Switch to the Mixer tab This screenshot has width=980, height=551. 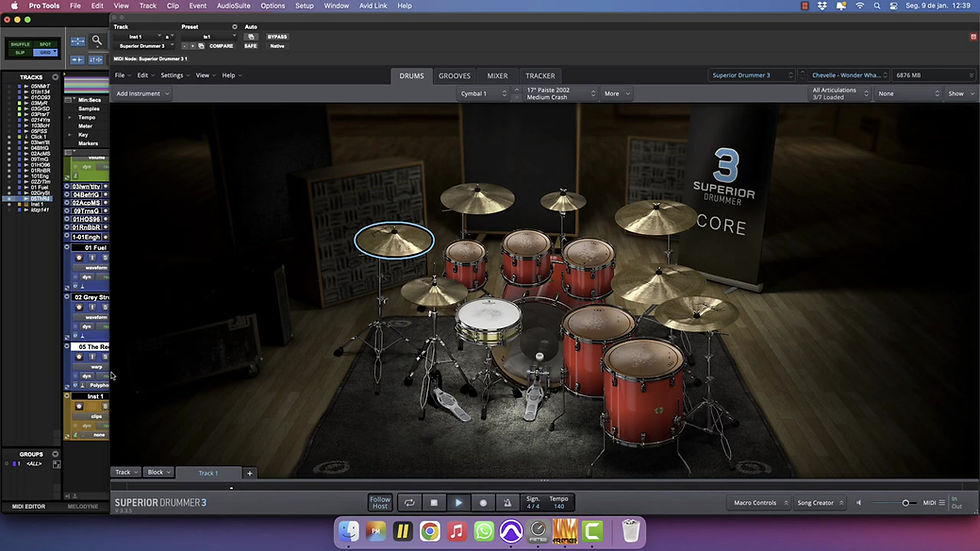pos(498,76)
